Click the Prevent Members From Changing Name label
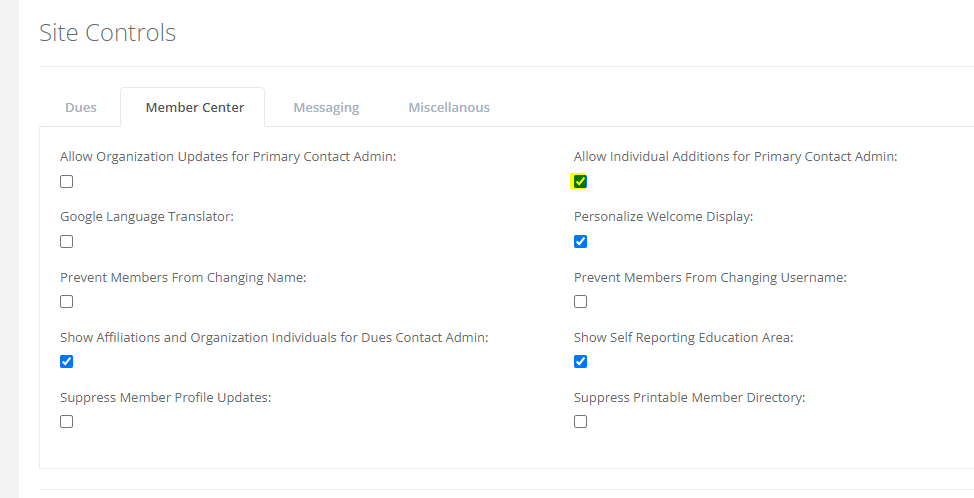 pos(183,277)
